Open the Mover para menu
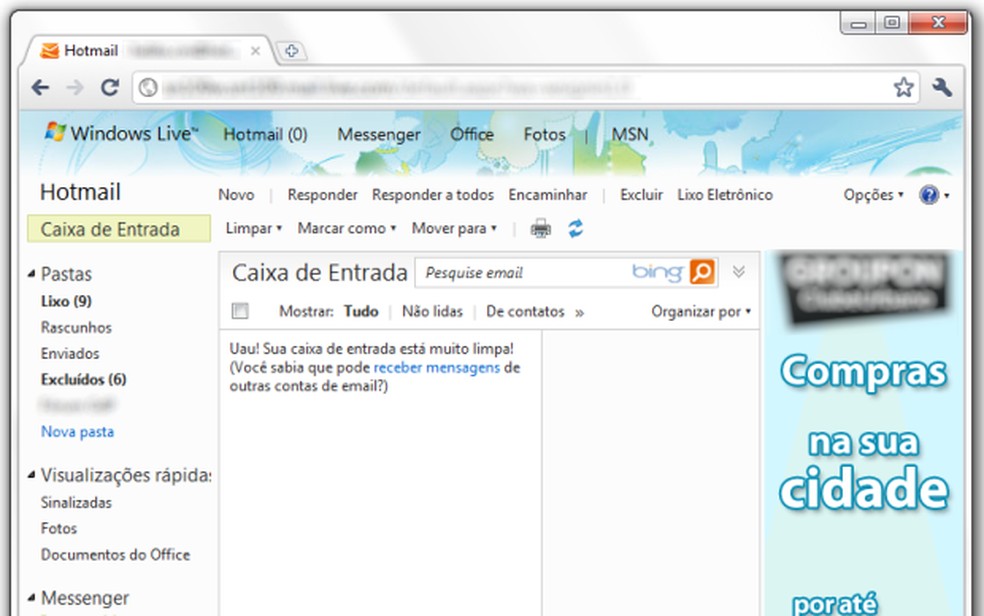 (x=453, y=228)
